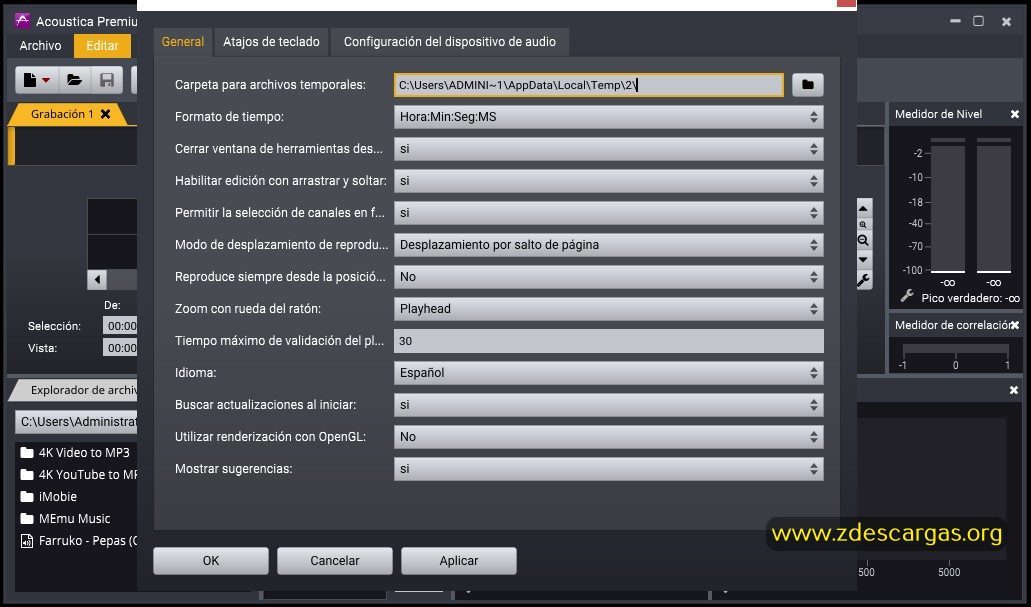Close the preferences dialog with red X
Screen dimensions: 1031x607
[846, 3]
